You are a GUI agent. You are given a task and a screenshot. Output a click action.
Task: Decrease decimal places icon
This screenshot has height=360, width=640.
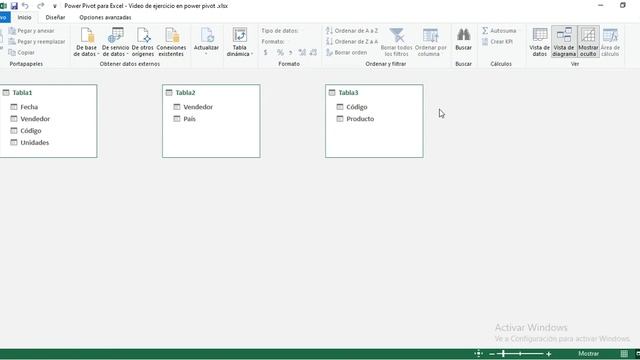[x=313, y=52]
